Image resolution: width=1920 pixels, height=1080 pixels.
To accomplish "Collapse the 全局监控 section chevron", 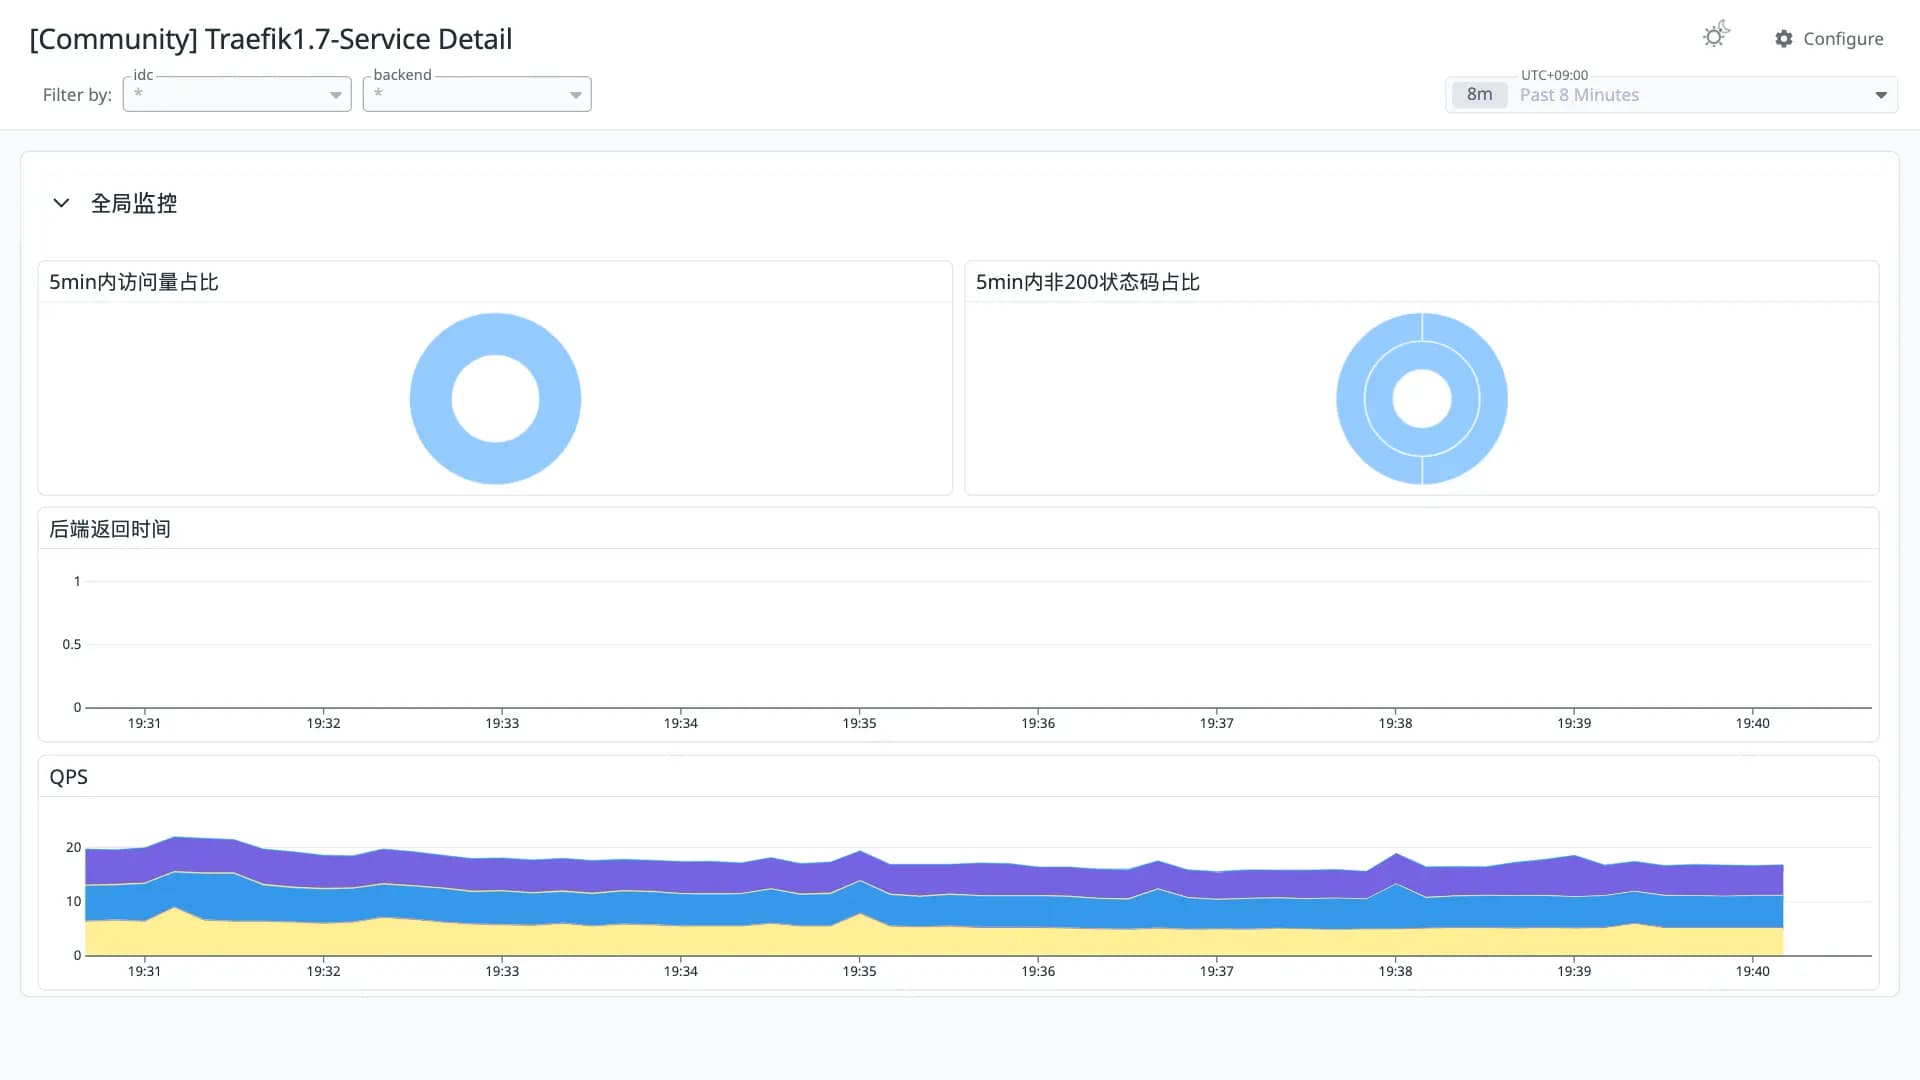I will (61, 203).
